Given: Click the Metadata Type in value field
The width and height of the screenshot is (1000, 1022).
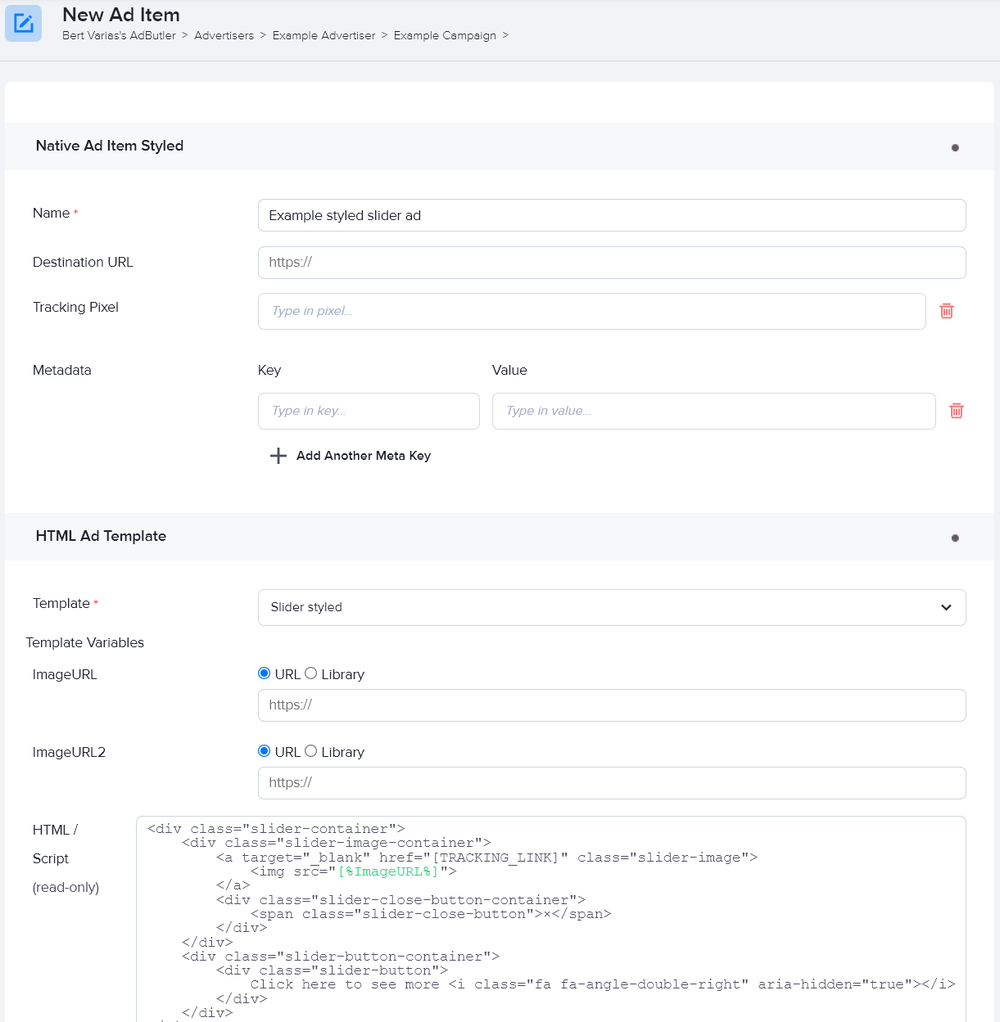Looking at the screenshot, I should pyautogui.click(x=714, y=411).
